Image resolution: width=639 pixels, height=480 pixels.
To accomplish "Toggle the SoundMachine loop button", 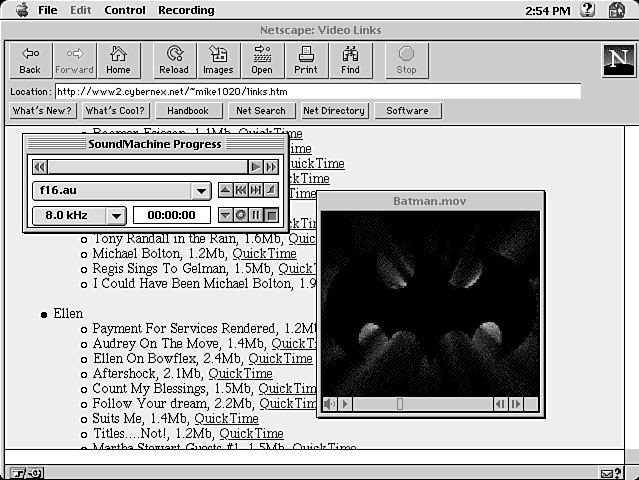I will click(241, 215).
